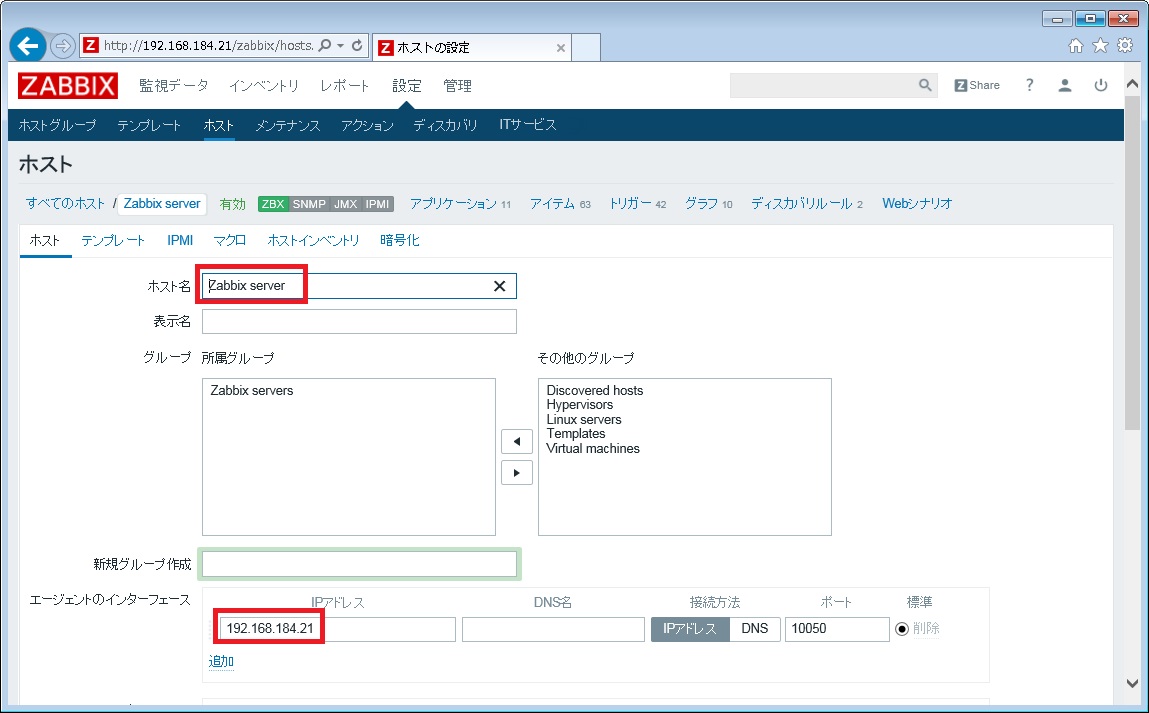Screen dimensions: 1149x713
Task: Switch to the テンプレート form tab
Action: (x=113, y=240)
